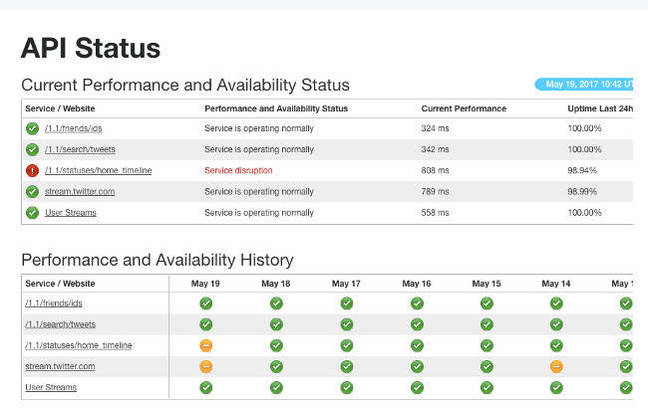Click May 15 green check for search/tweets history

pyautogui.click(x=486, y=324)
